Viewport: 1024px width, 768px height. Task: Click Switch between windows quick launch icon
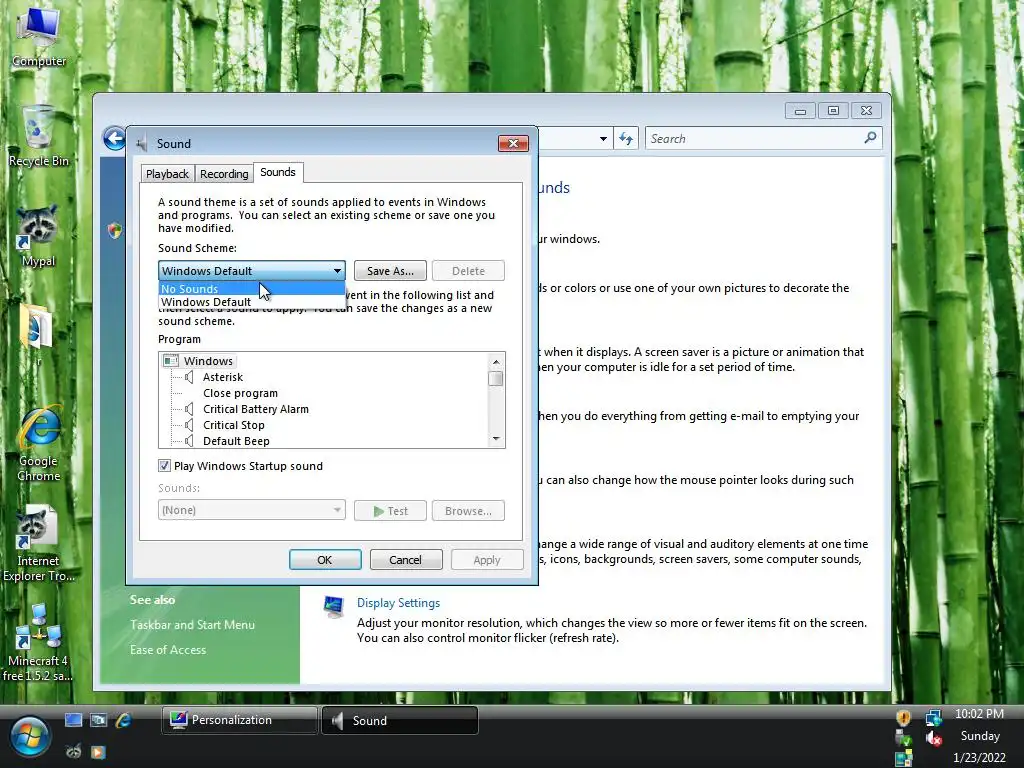click(x=98, y=720)
